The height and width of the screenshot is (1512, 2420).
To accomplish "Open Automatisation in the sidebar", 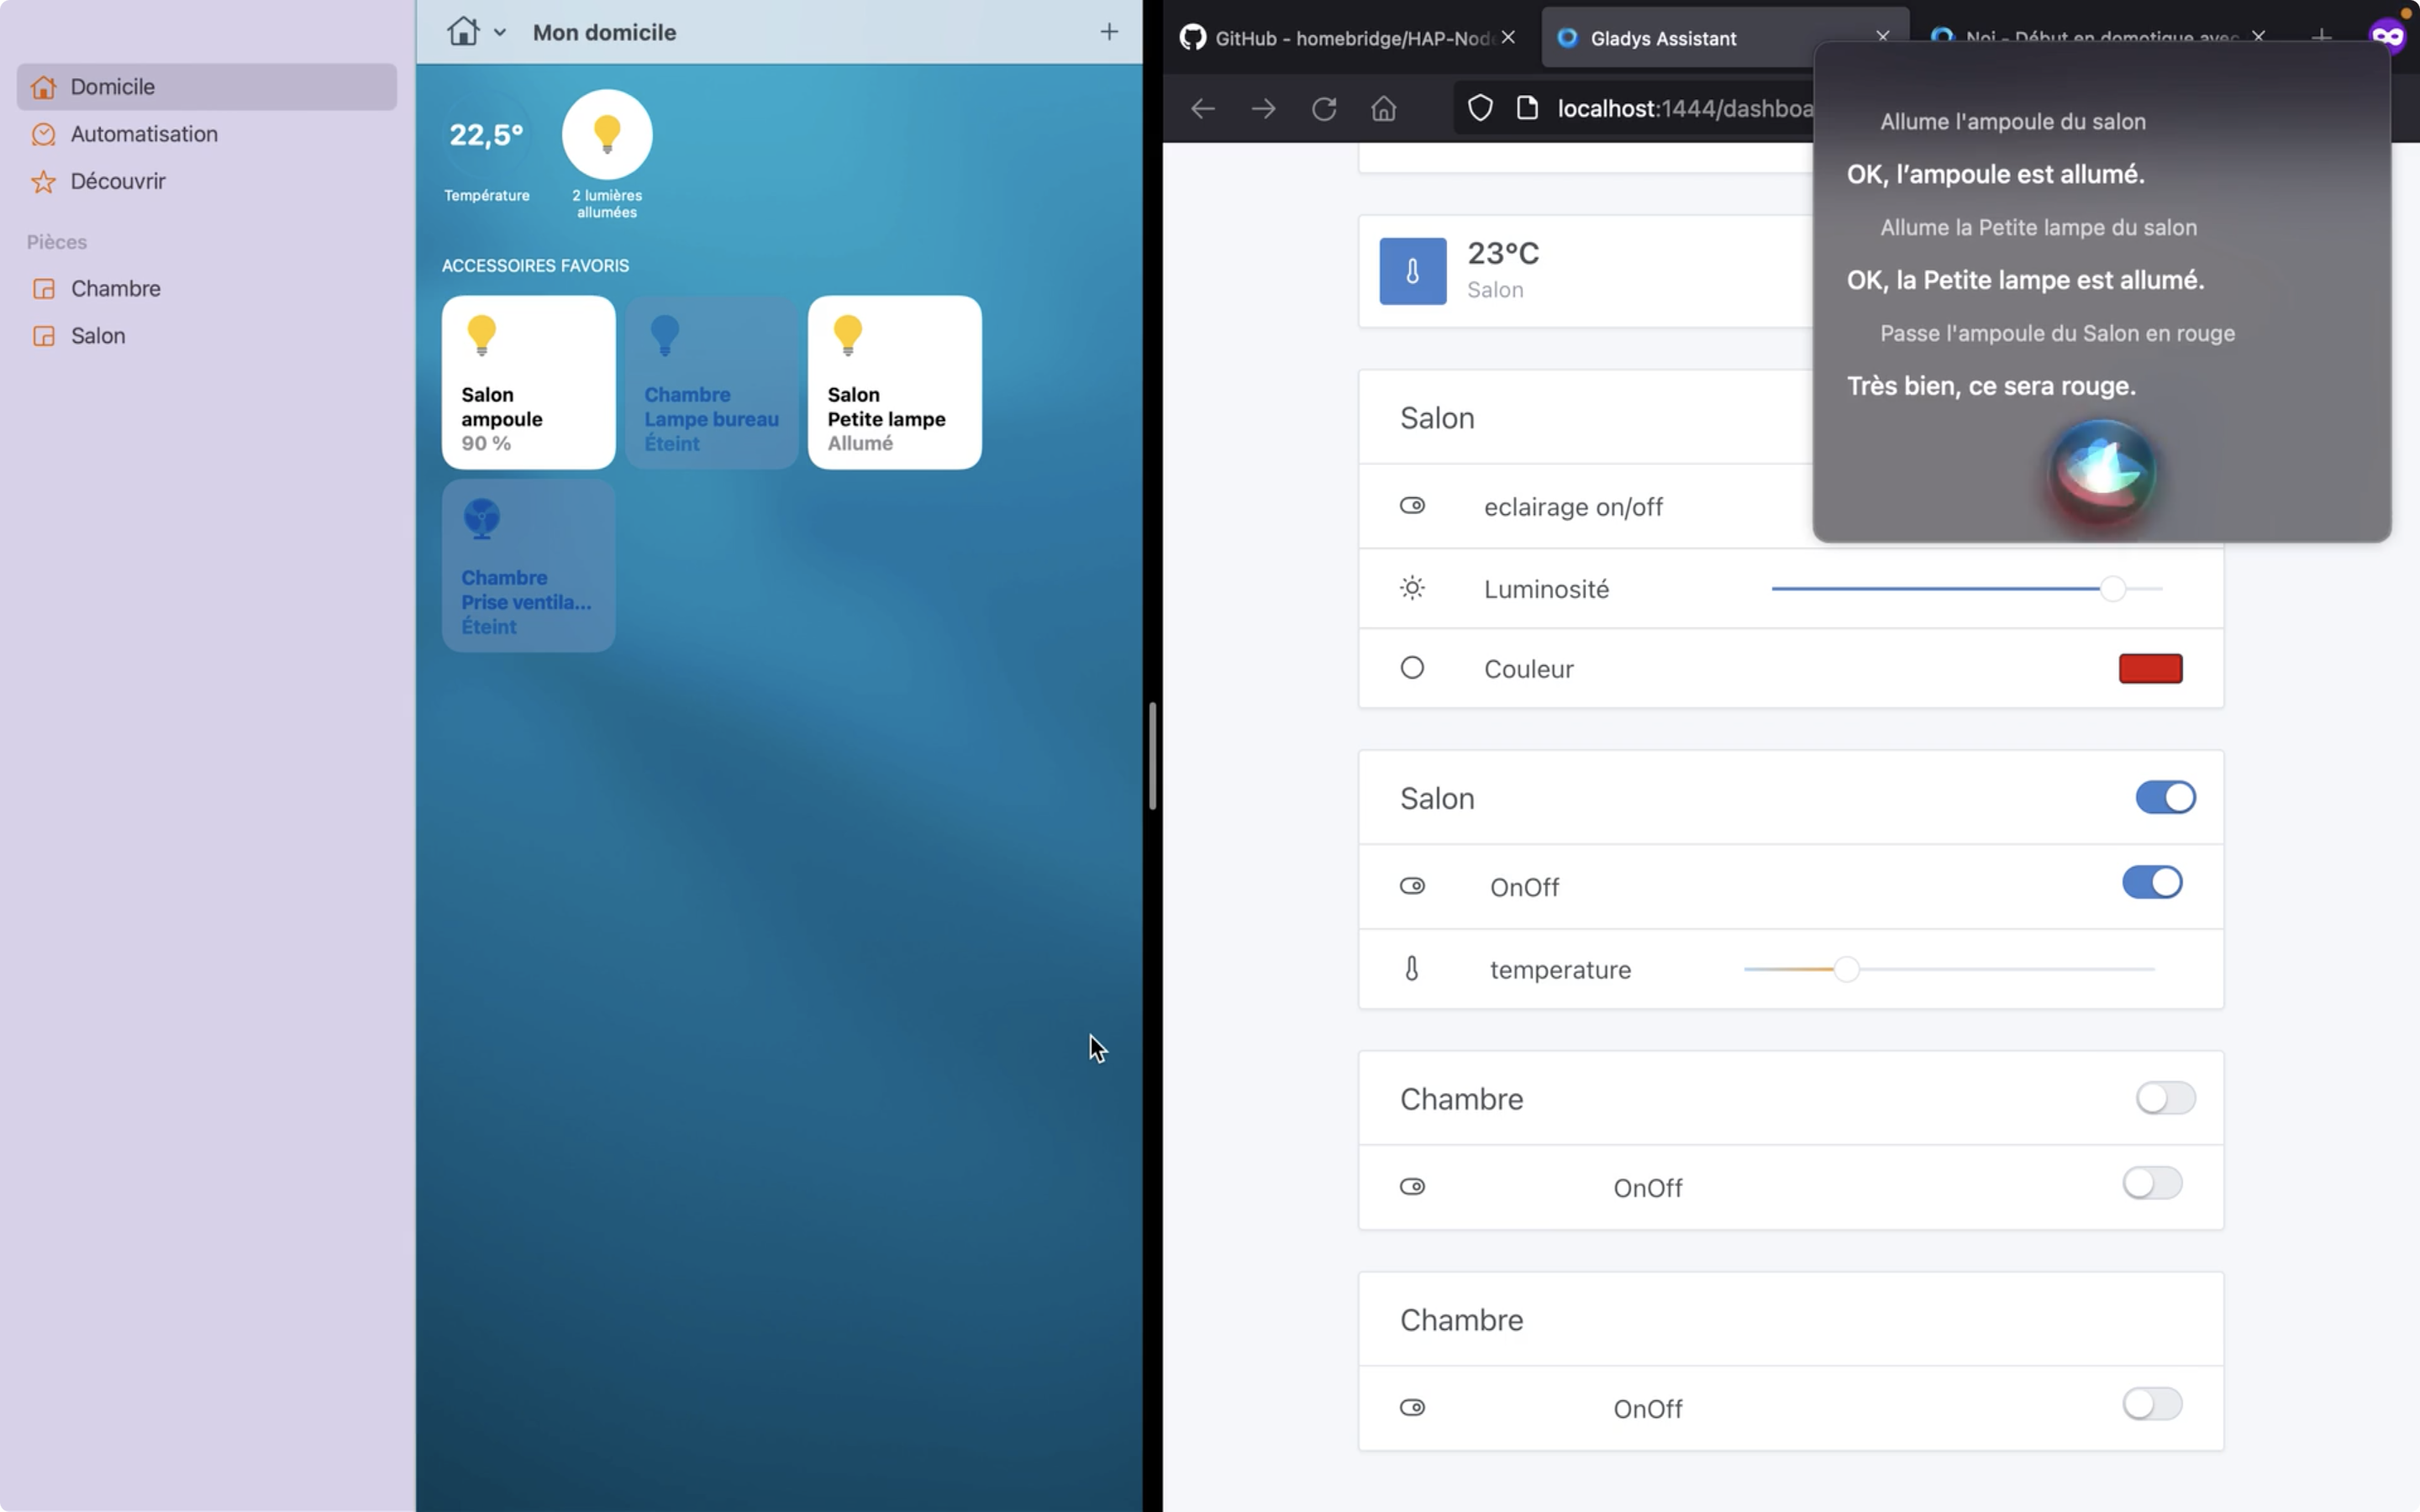I will coord(207,134).
